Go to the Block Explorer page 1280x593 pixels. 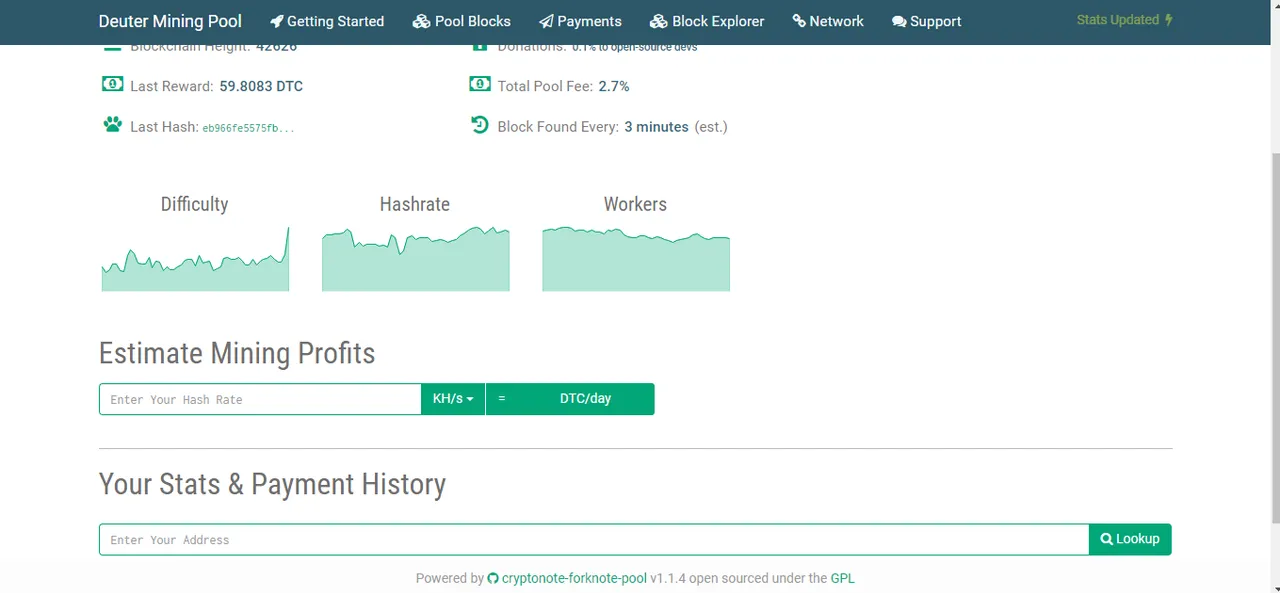pyautogui.click(x=707, y=21)
